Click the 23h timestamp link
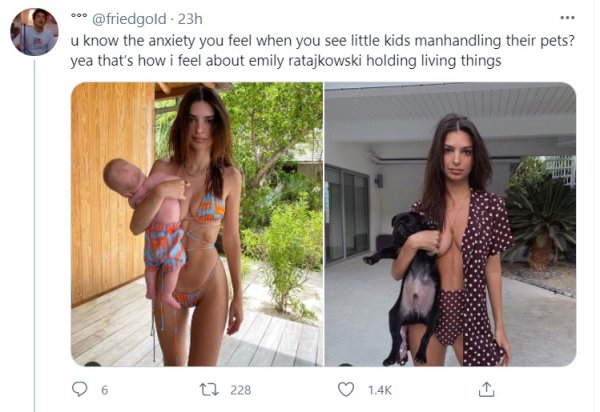600x412 pixels. tap(189, 18)
